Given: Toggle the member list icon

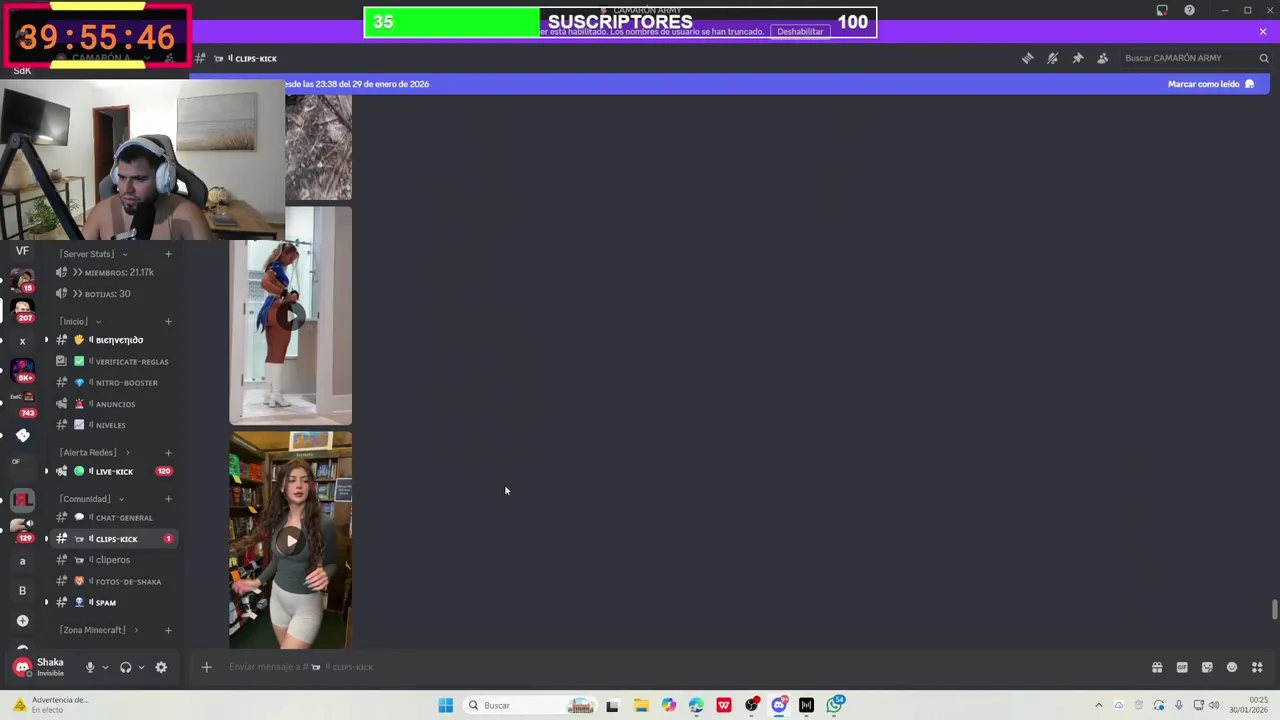Looking at the screenshot, I should click(1102, 58).
